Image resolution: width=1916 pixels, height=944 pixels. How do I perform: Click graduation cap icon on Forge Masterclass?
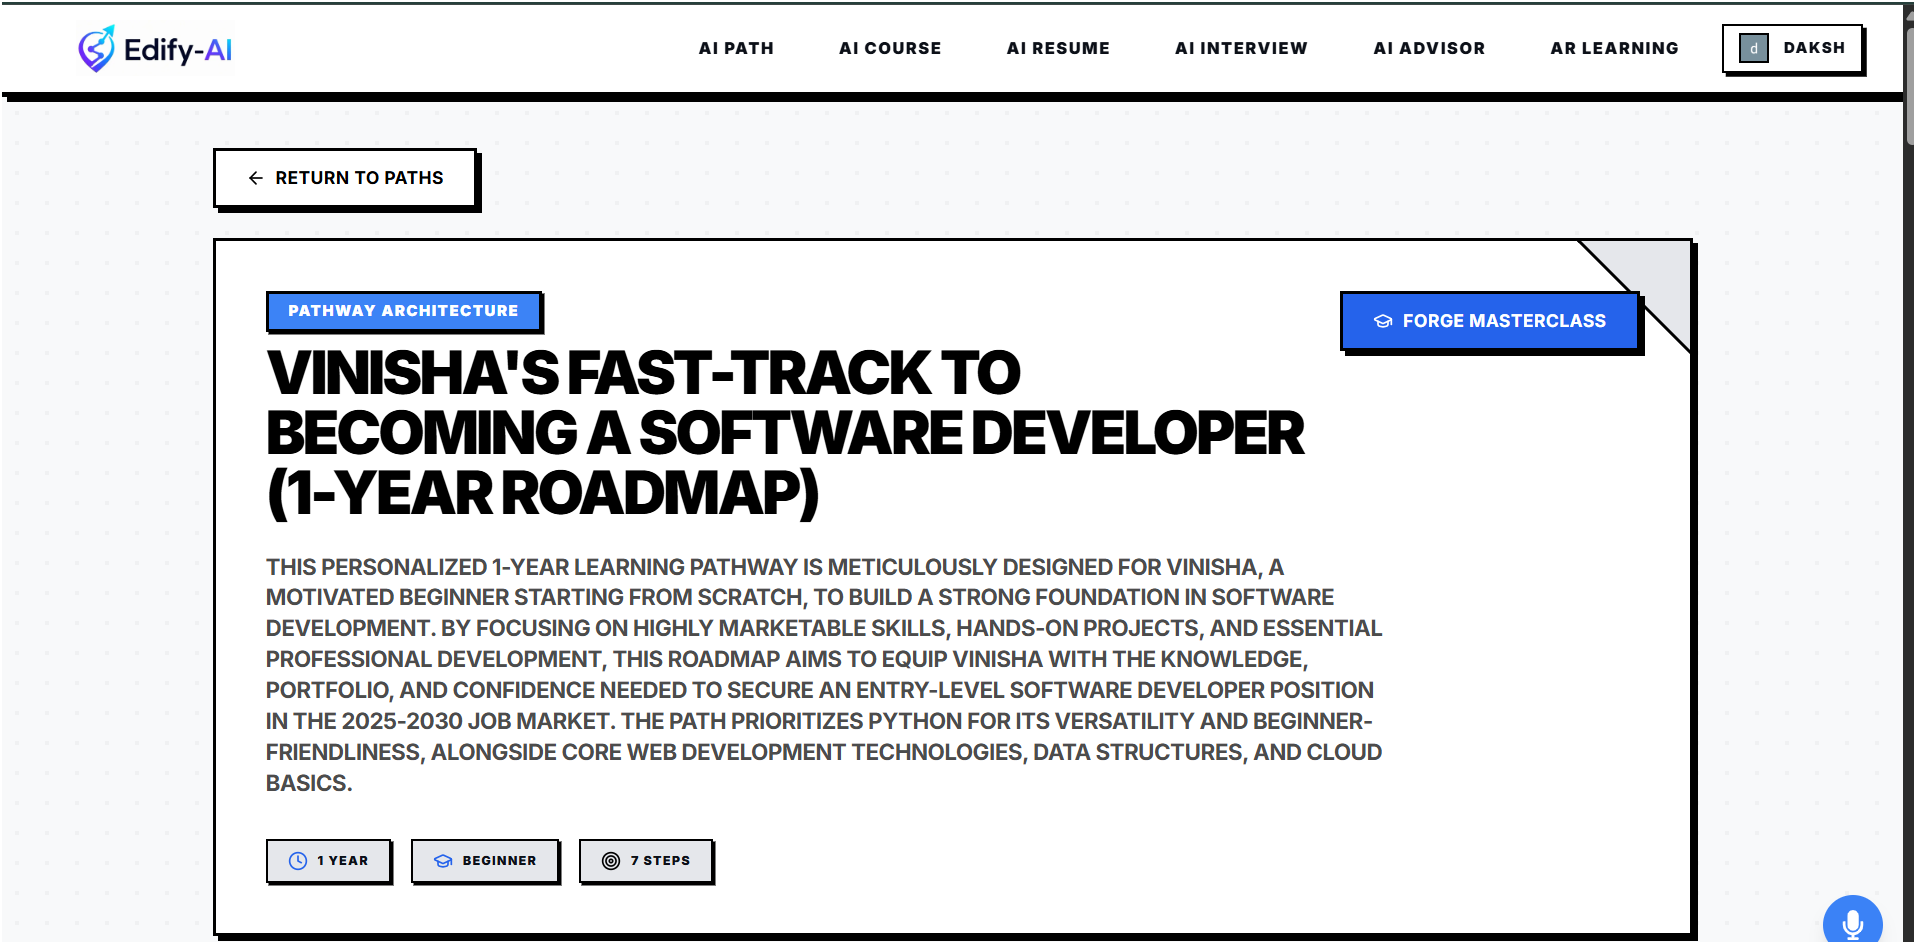tap(1383, 321)
